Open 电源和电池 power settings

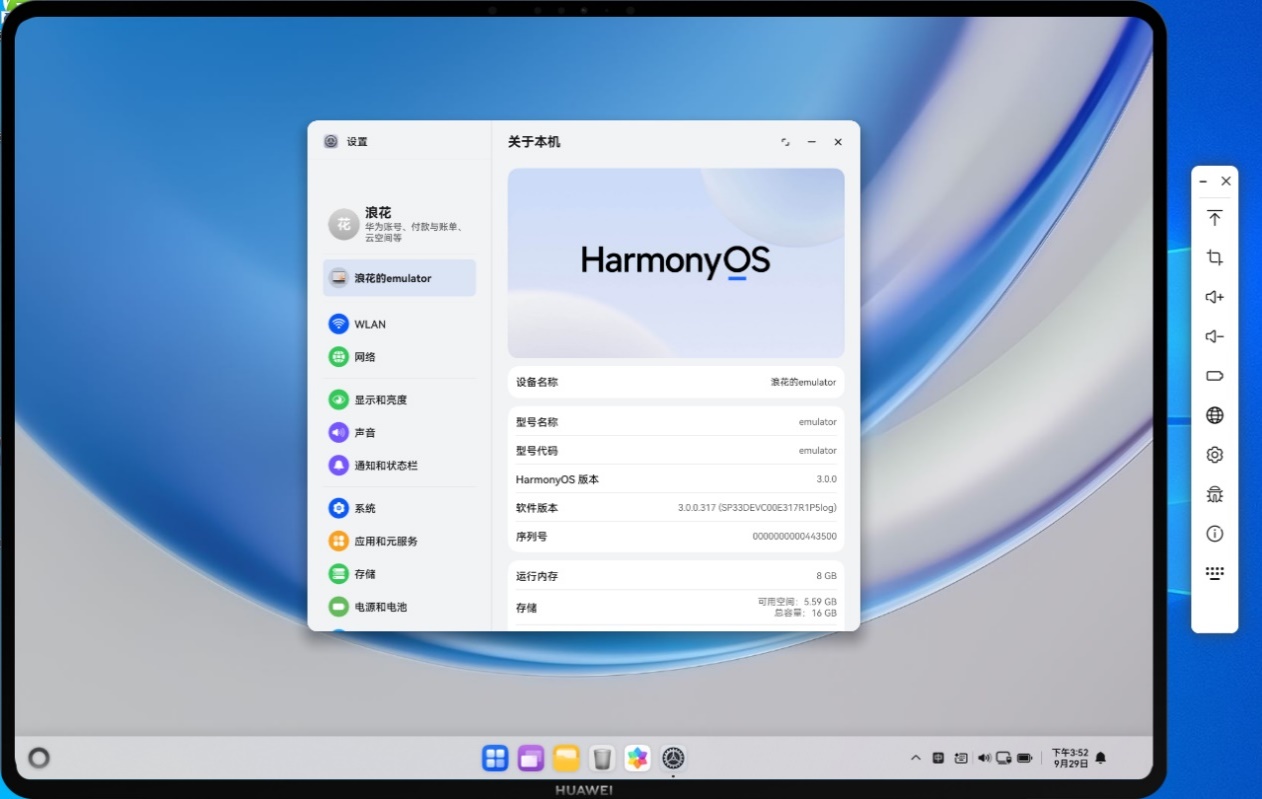399,607
